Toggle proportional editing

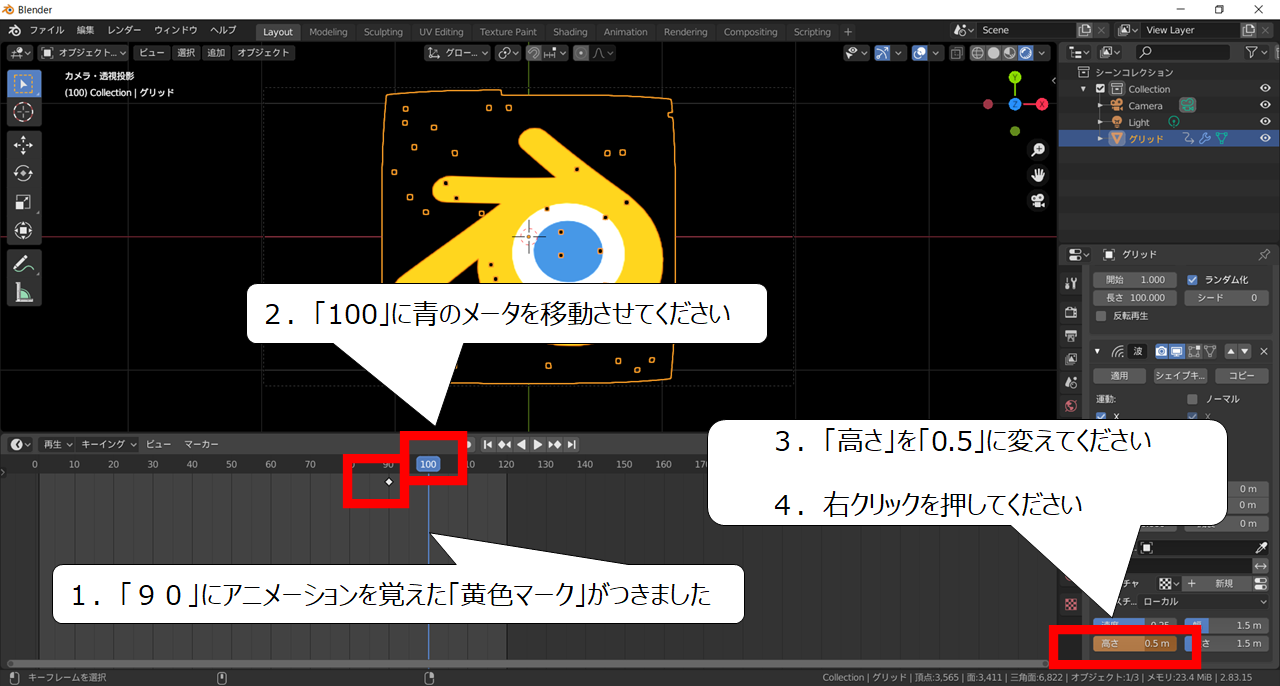pyautogui.click(x=581, y=53)
